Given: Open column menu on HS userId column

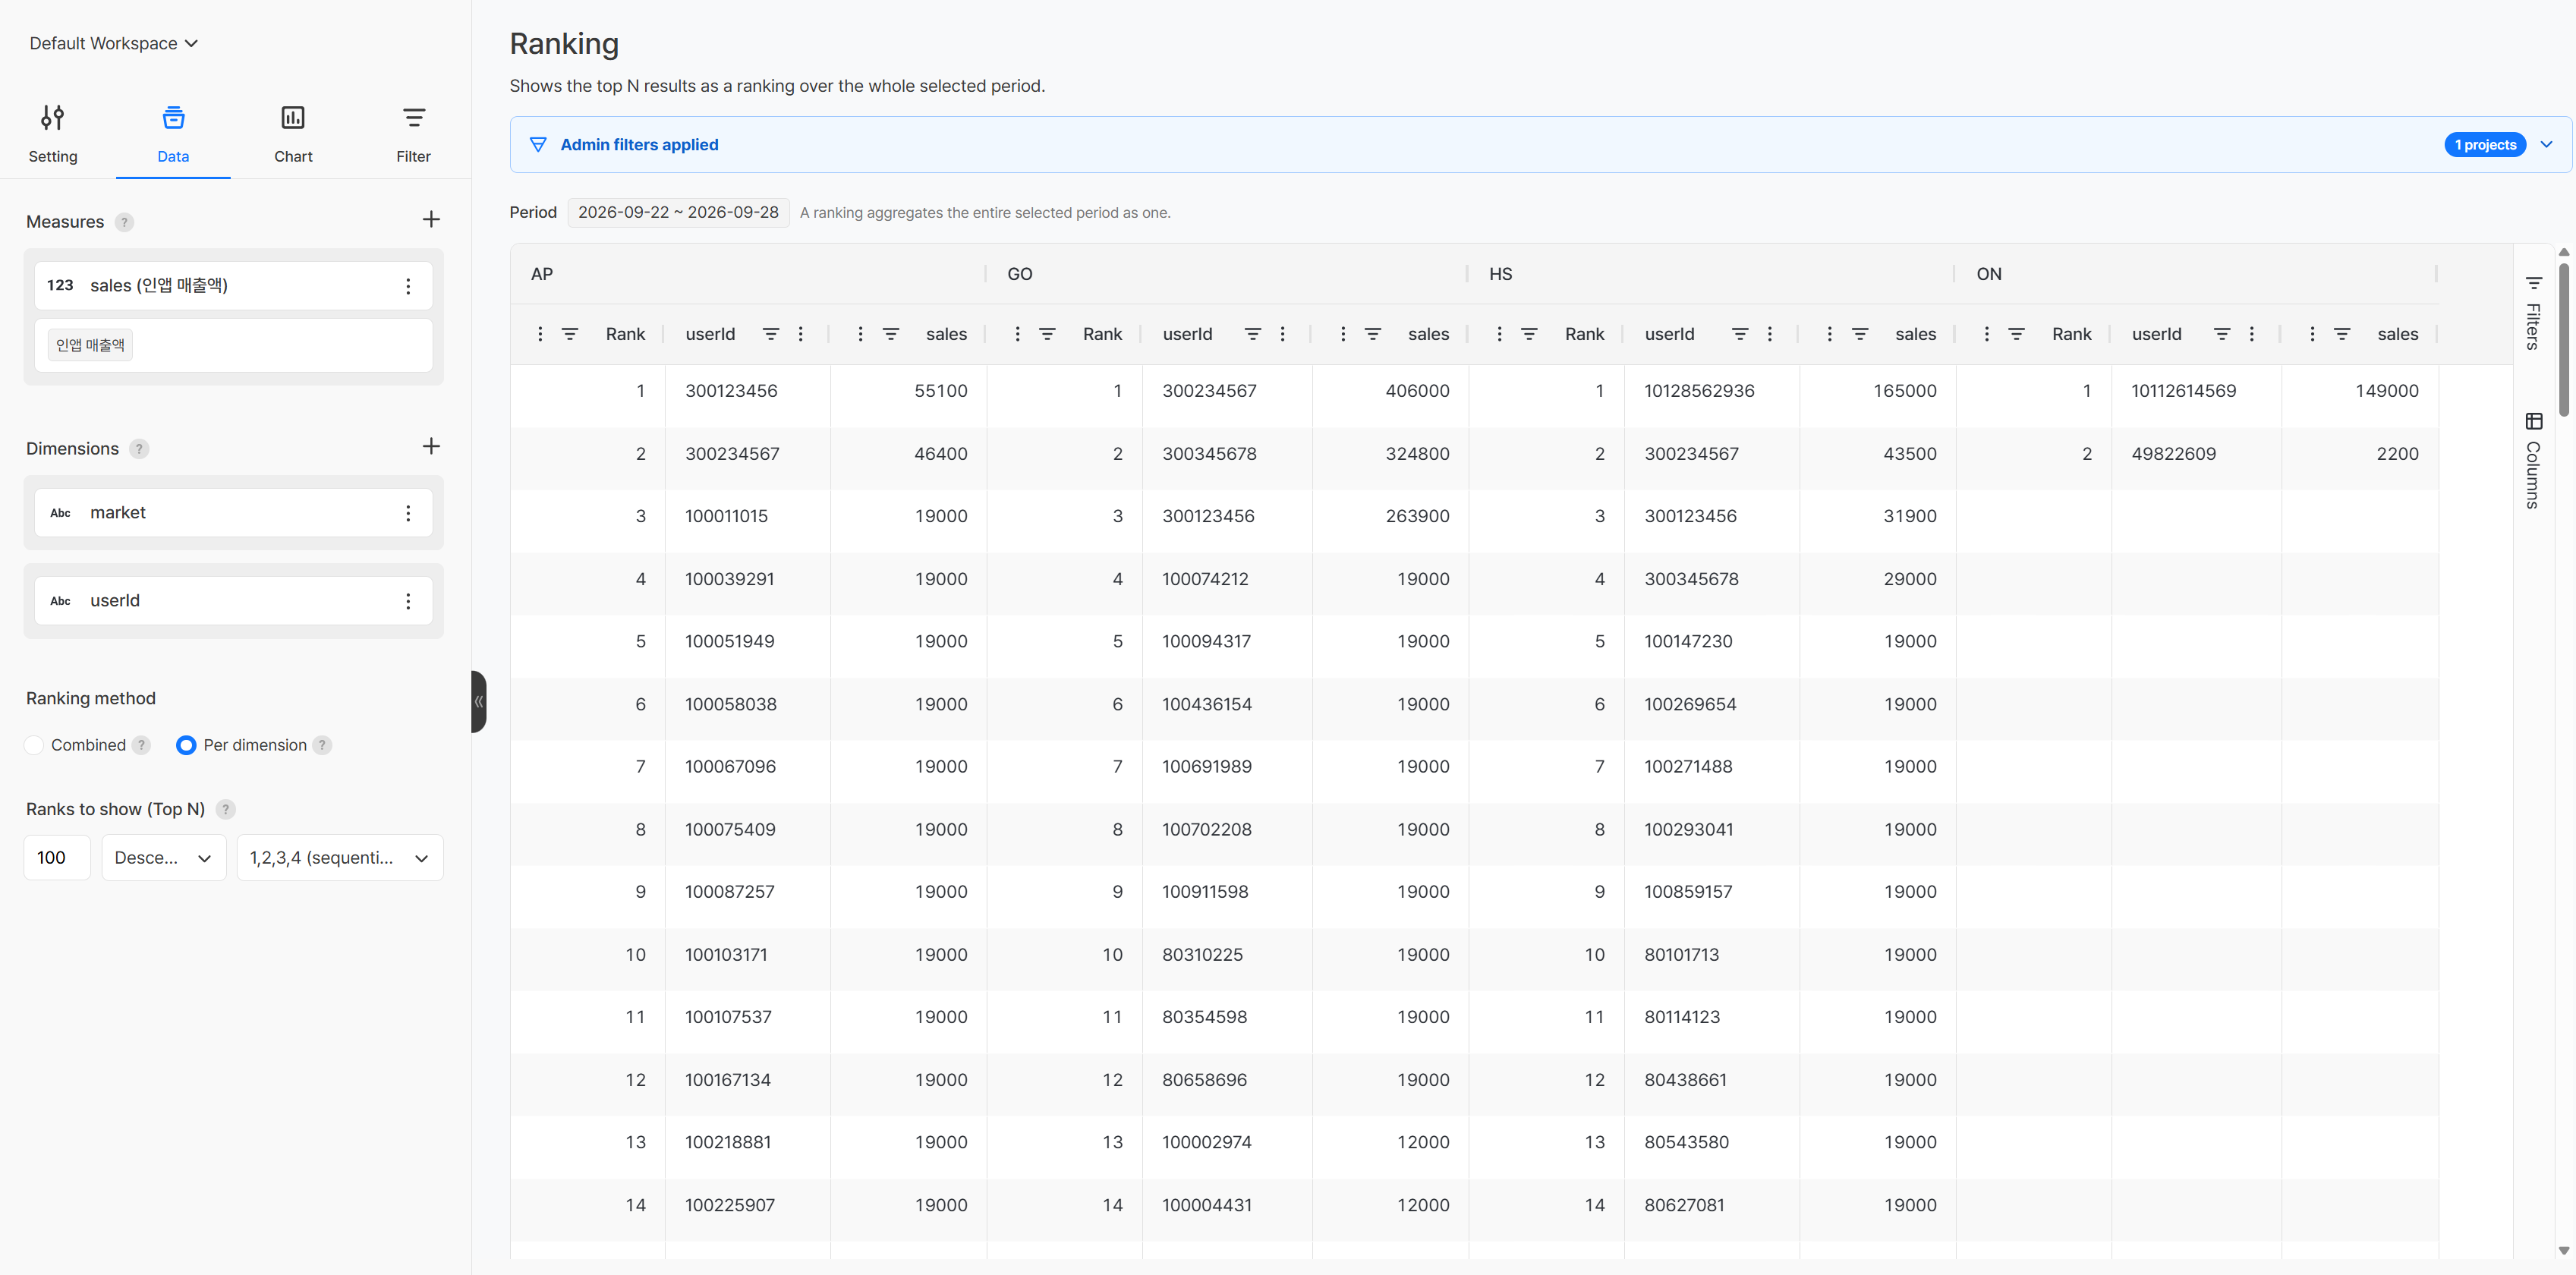Looking at the screenshot, I should point(1769,334).
